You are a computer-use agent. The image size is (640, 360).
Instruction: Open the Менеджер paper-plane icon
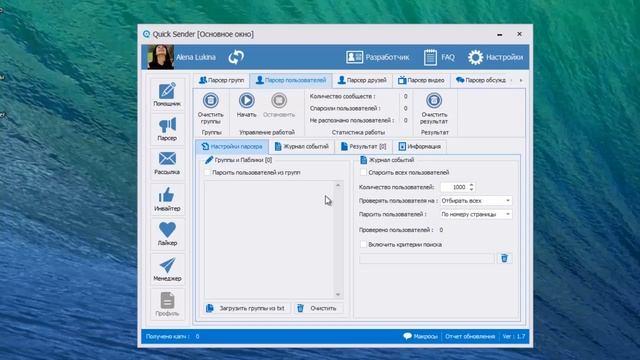[x=167, y=265]
